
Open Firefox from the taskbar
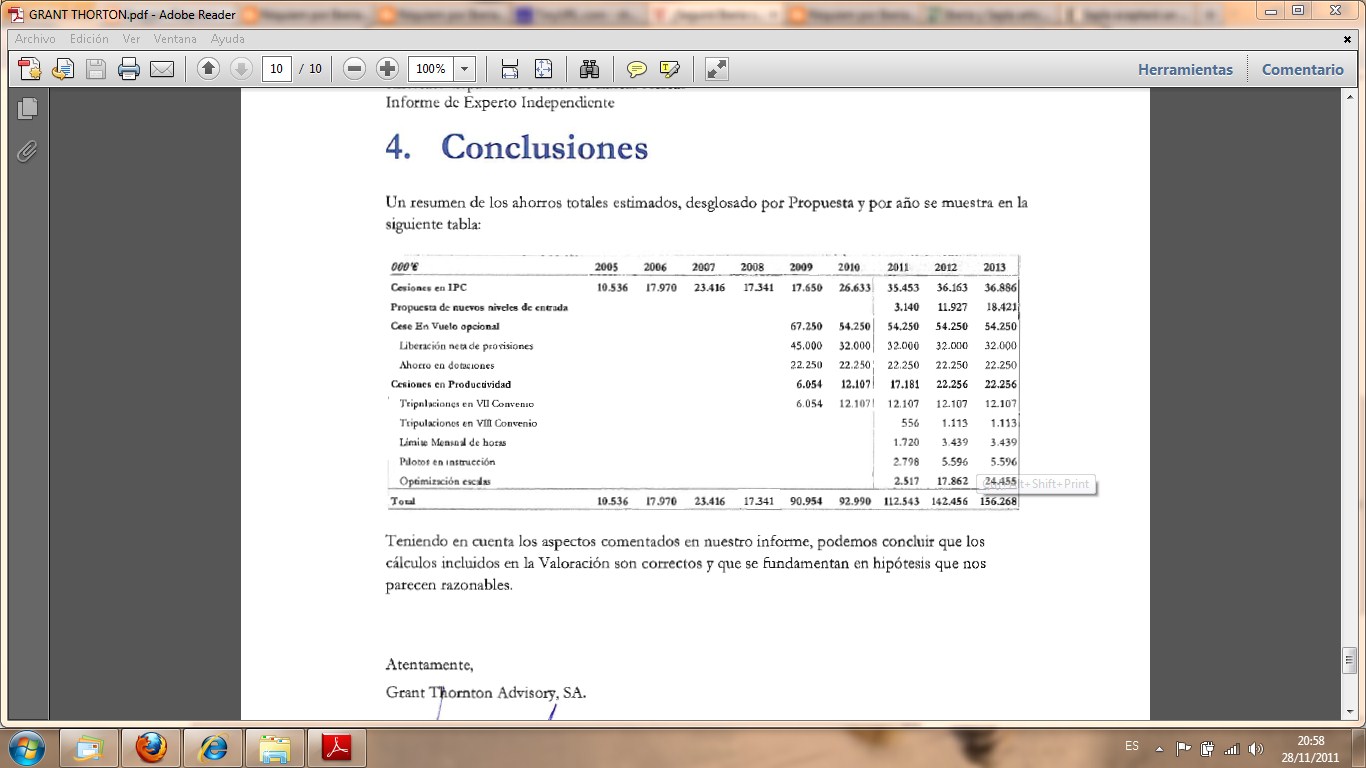click(x=151, y=747)
